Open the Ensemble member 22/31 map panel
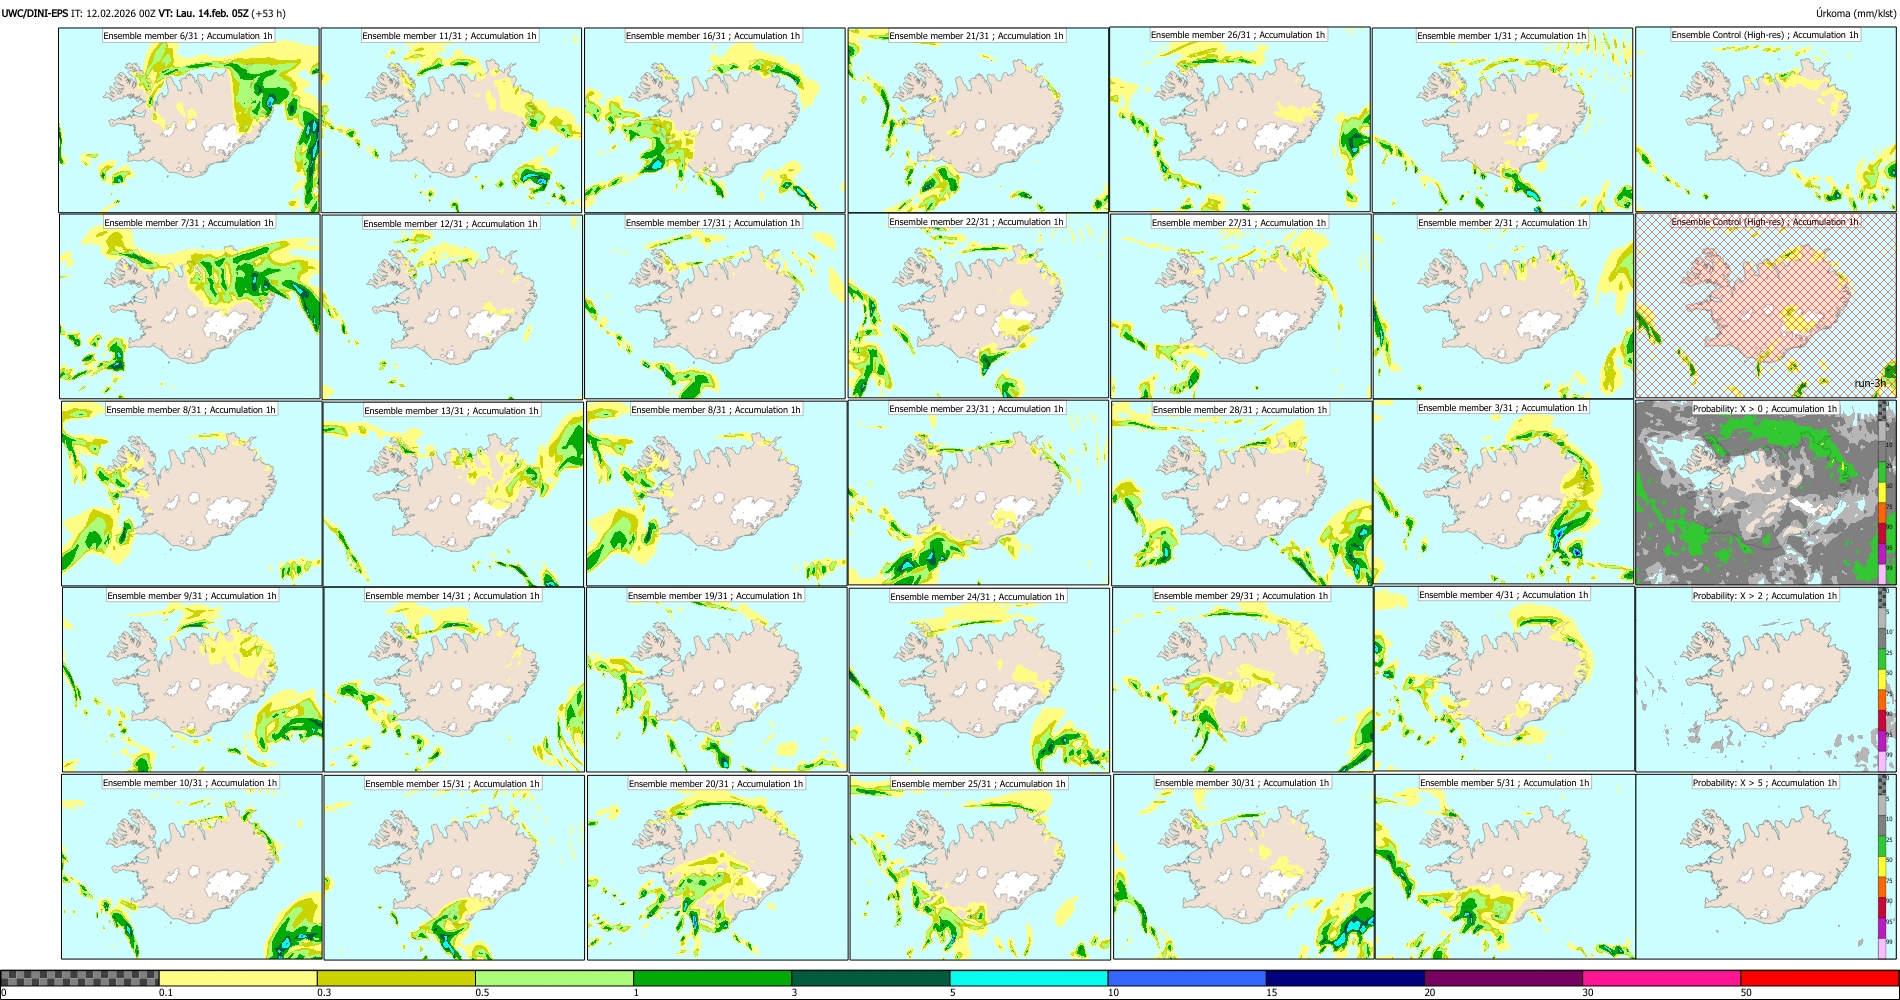Viewport: 1900px width, 1000px height. [978, 306]
